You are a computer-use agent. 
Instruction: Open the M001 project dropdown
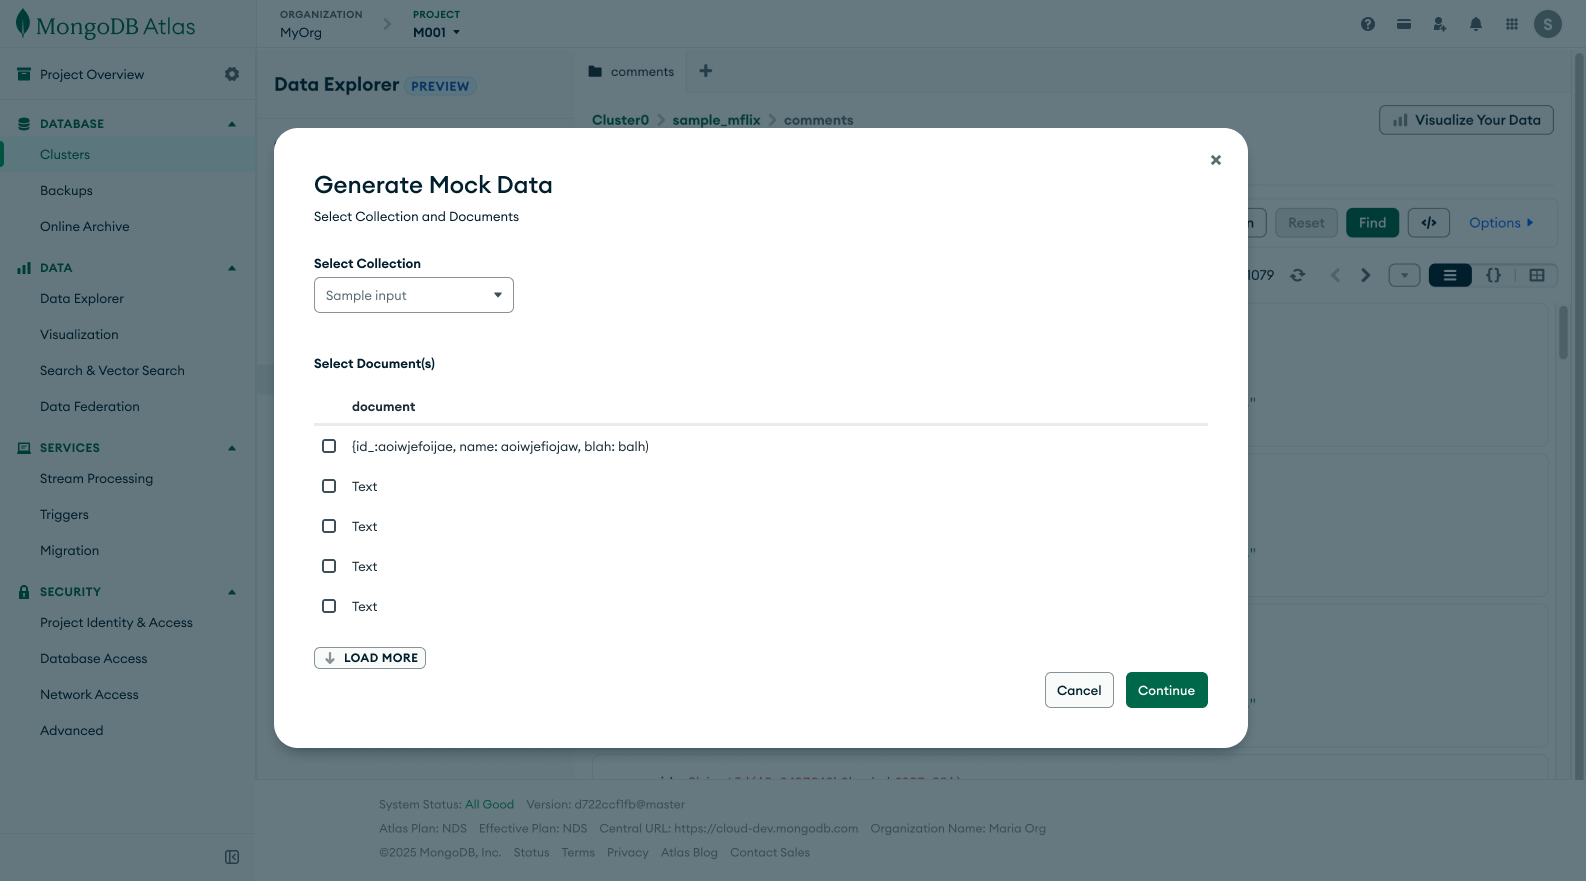tap(437, 32)
